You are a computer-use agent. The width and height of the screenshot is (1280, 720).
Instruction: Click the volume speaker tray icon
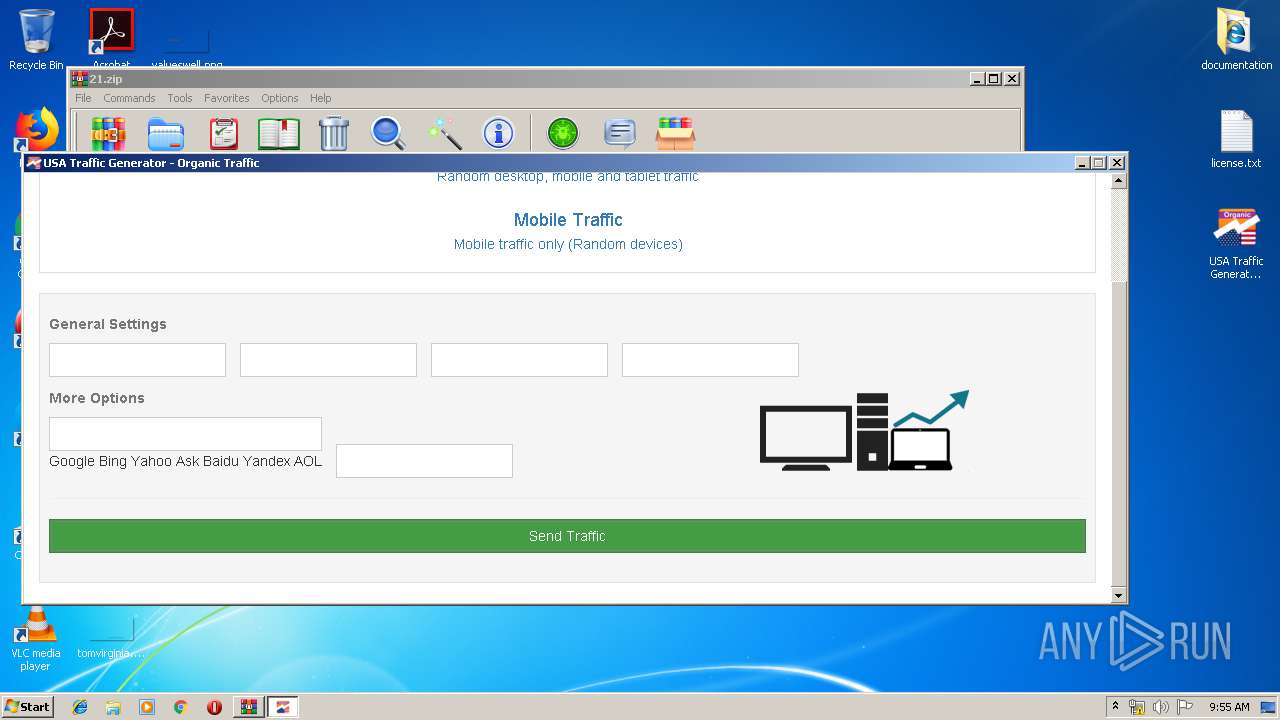[x=1160, y=707]
